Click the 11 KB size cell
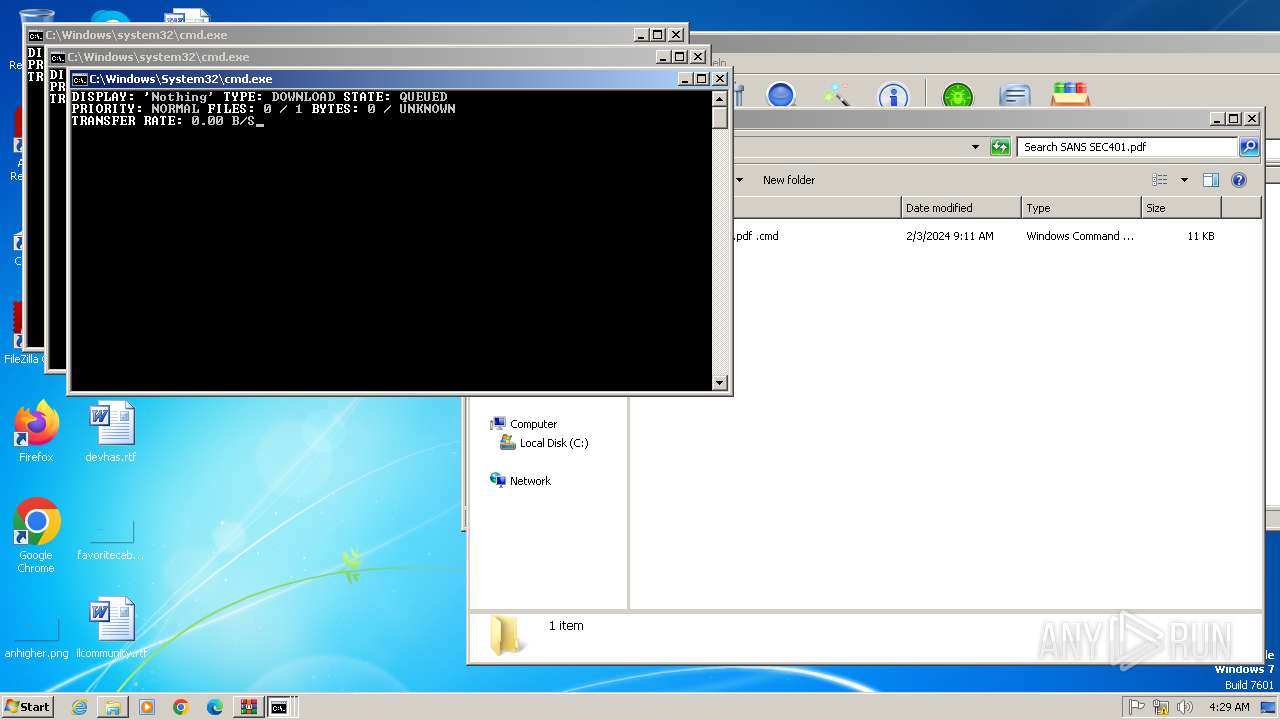The height and width of the screenshot is (720, 1280). pyautogui.click(x=1201, y=236)
